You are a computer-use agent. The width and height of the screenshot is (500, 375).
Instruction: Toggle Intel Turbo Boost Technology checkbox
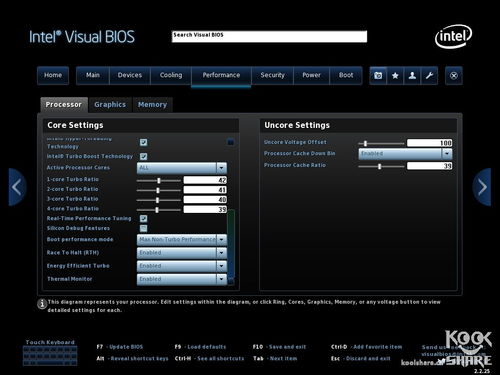tap(144, 156)
